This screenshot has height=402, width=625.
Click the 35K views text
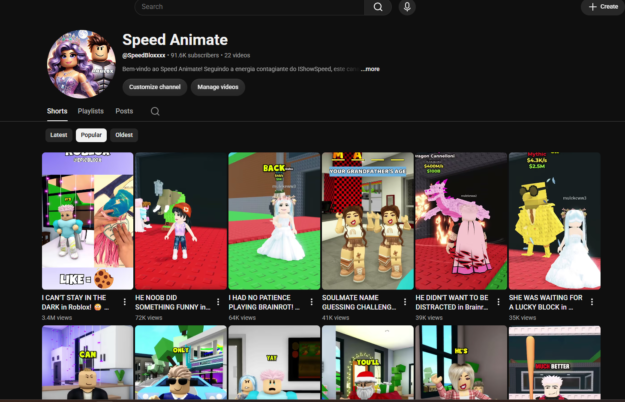click(x=523, y=318)
